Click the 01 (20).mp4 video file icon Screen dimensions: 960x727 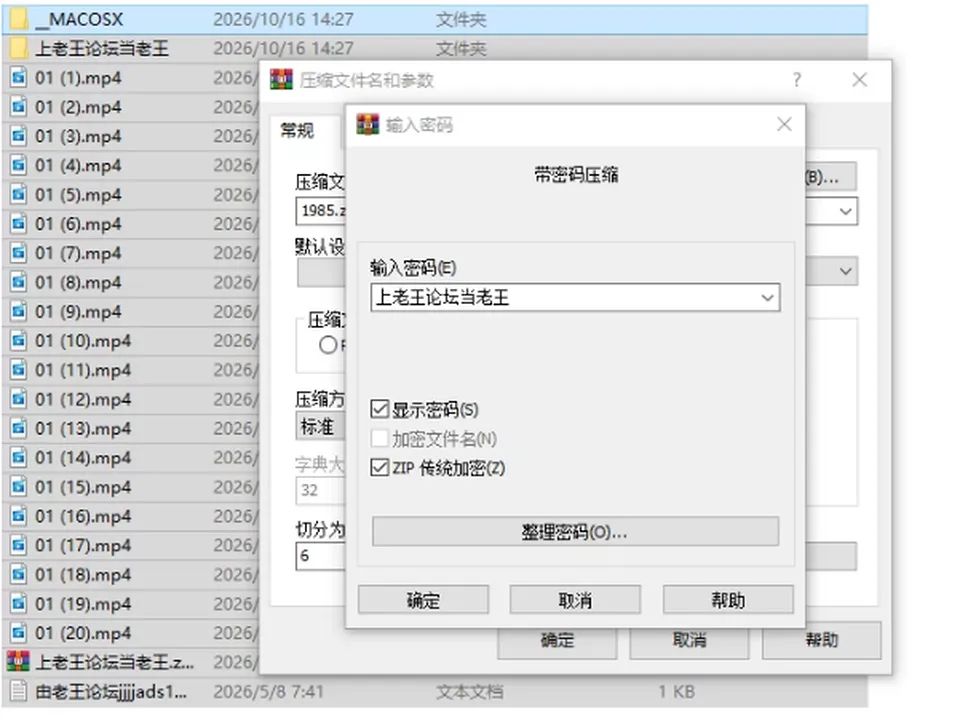pyautogui.click(x=19, y=633)
